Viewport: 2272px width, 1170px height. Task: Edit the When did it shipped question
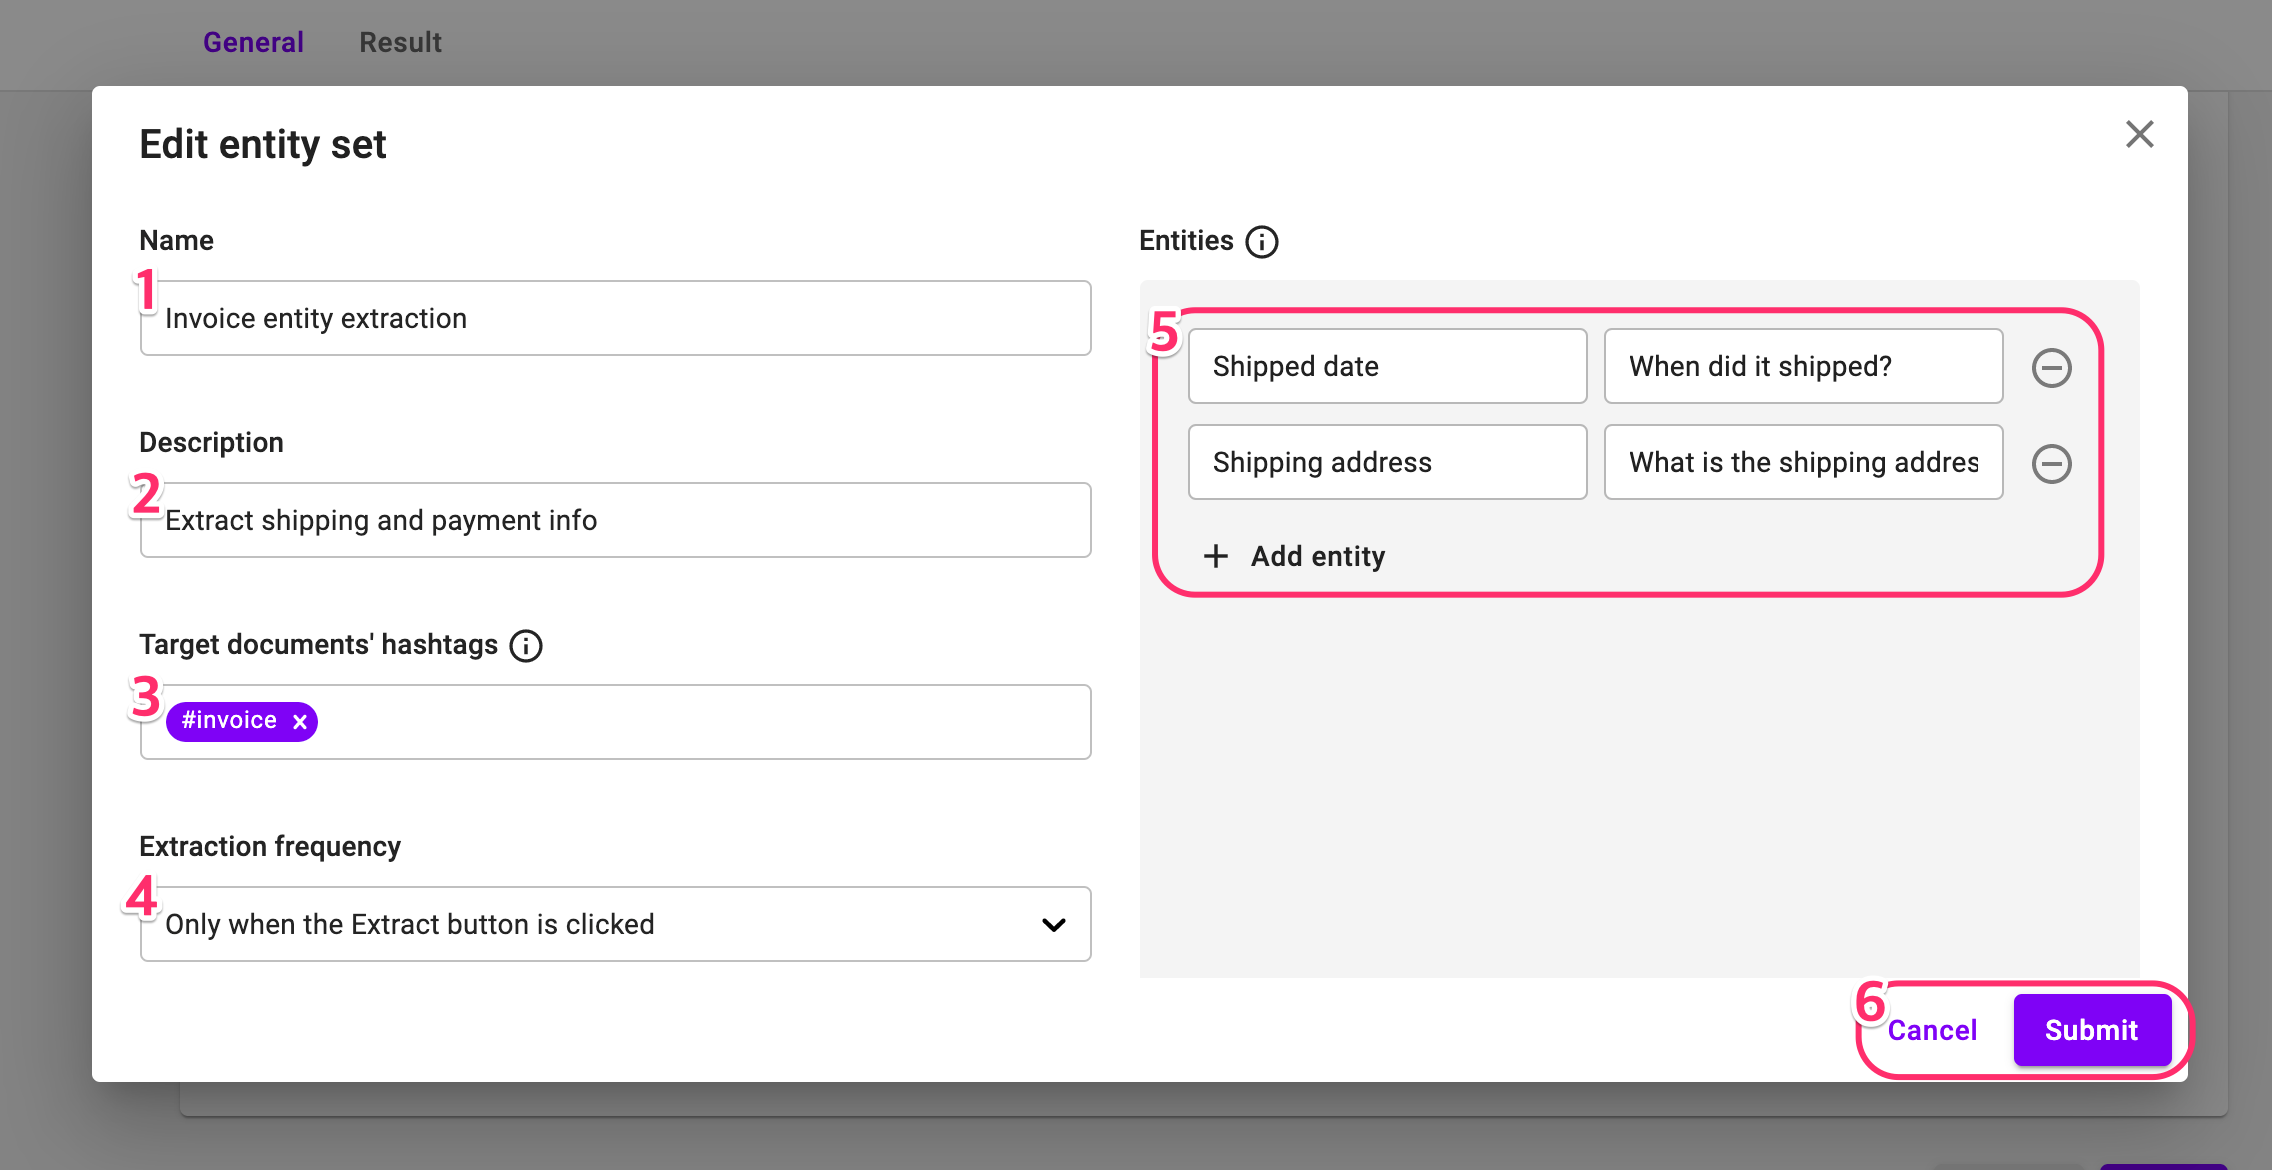1802,366
